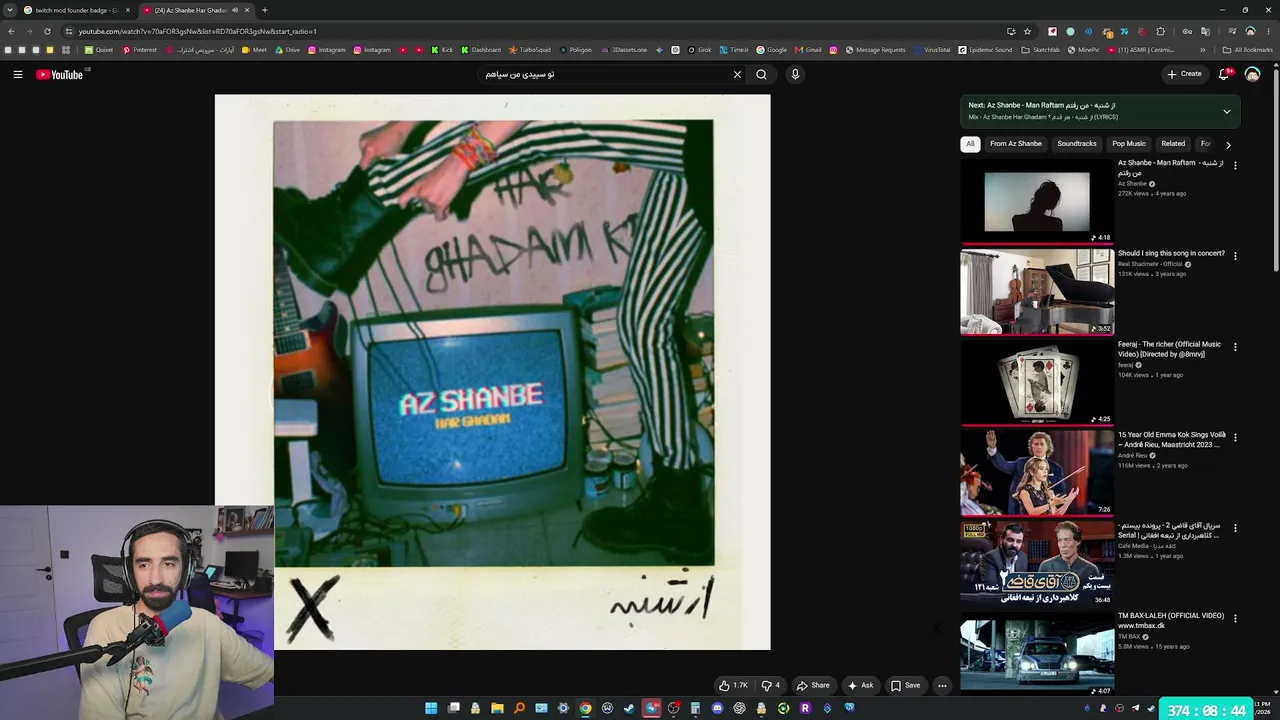The width and height of the screenshot is (1280, 720).
Task: Select the All filter chip
Action: point(970,144)
